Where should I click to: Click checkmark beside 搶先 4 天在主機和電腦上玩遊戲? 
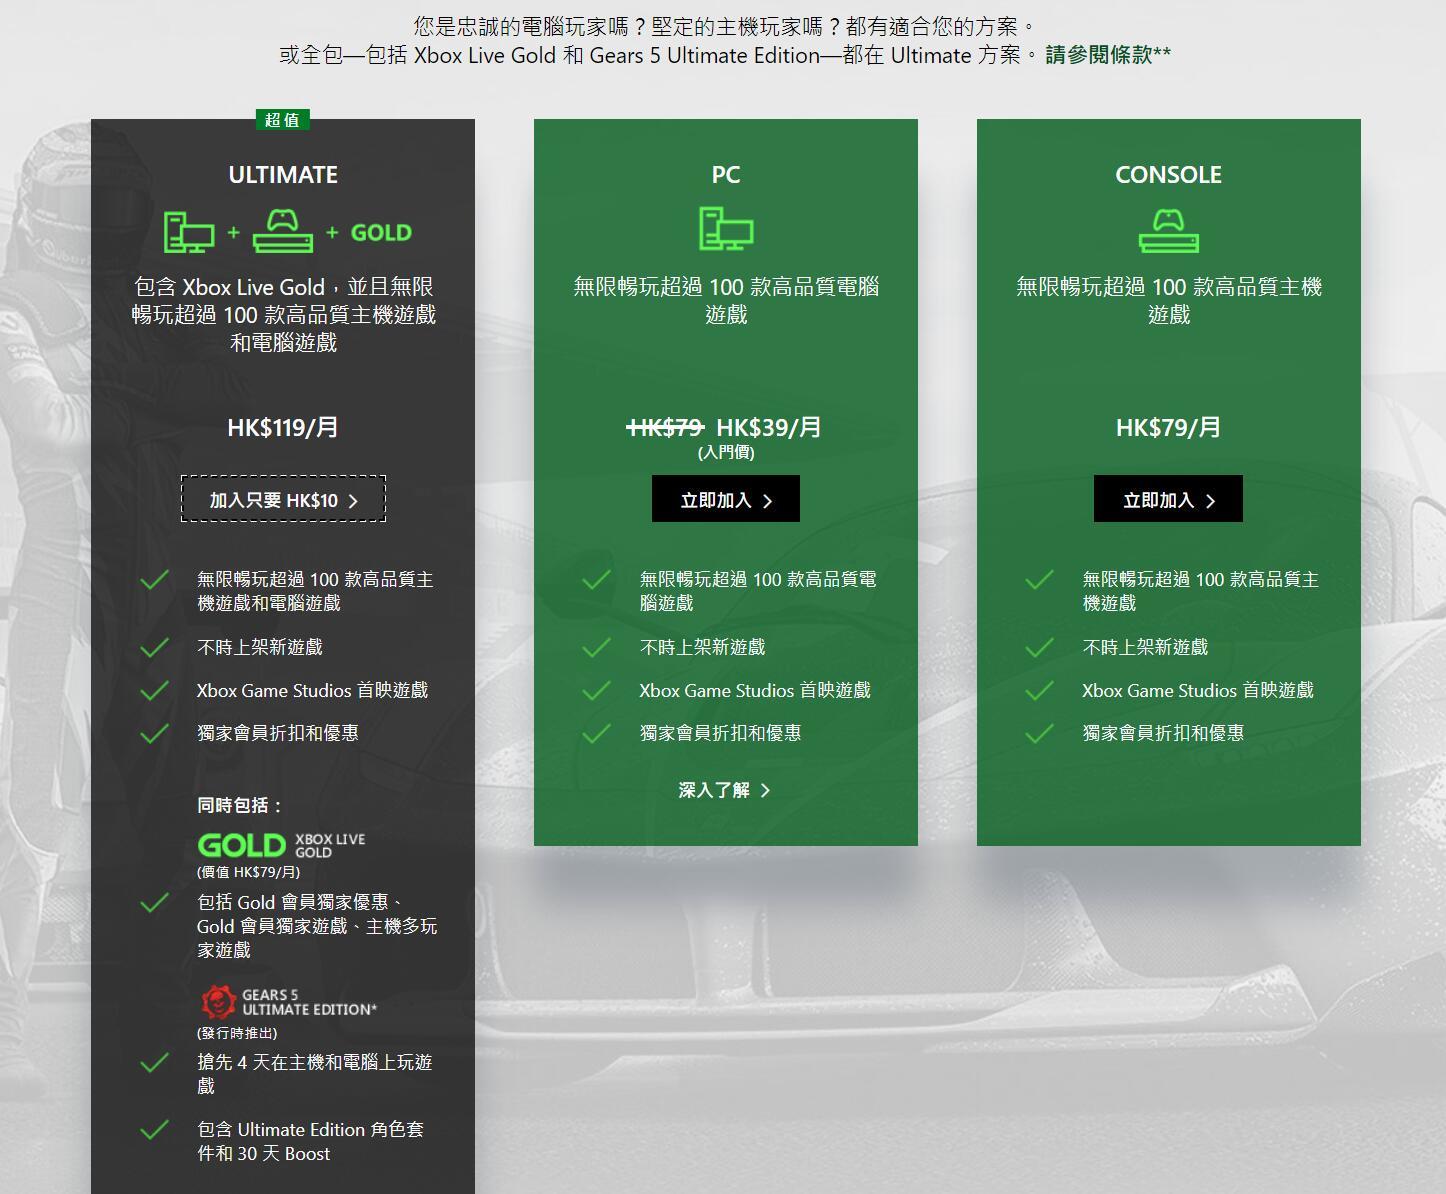155,1063
